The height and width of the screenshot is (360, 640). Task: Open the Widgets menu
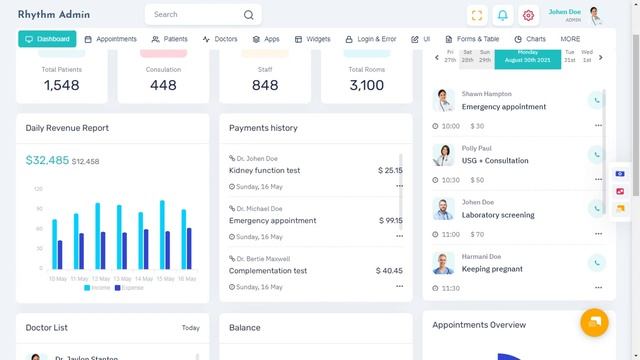(x=313, y=39)
